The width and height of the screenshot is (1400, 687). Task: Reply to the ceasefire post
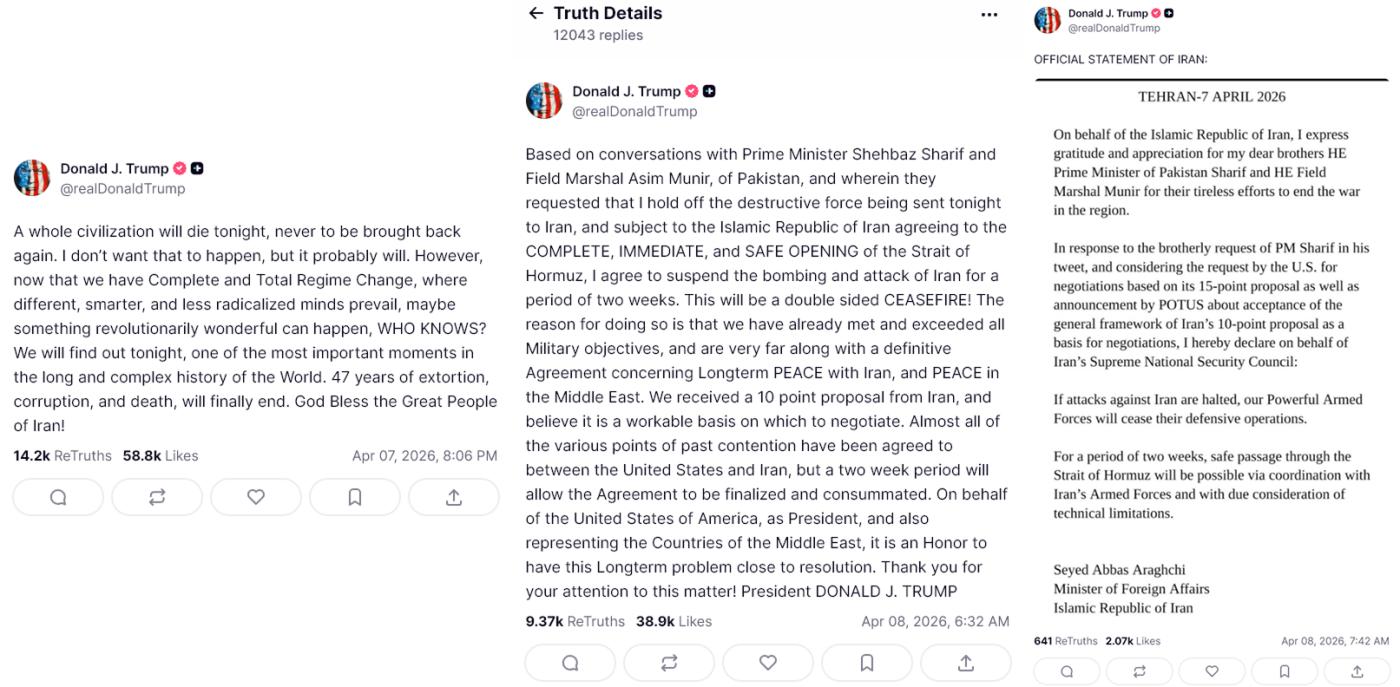(570, 662)
